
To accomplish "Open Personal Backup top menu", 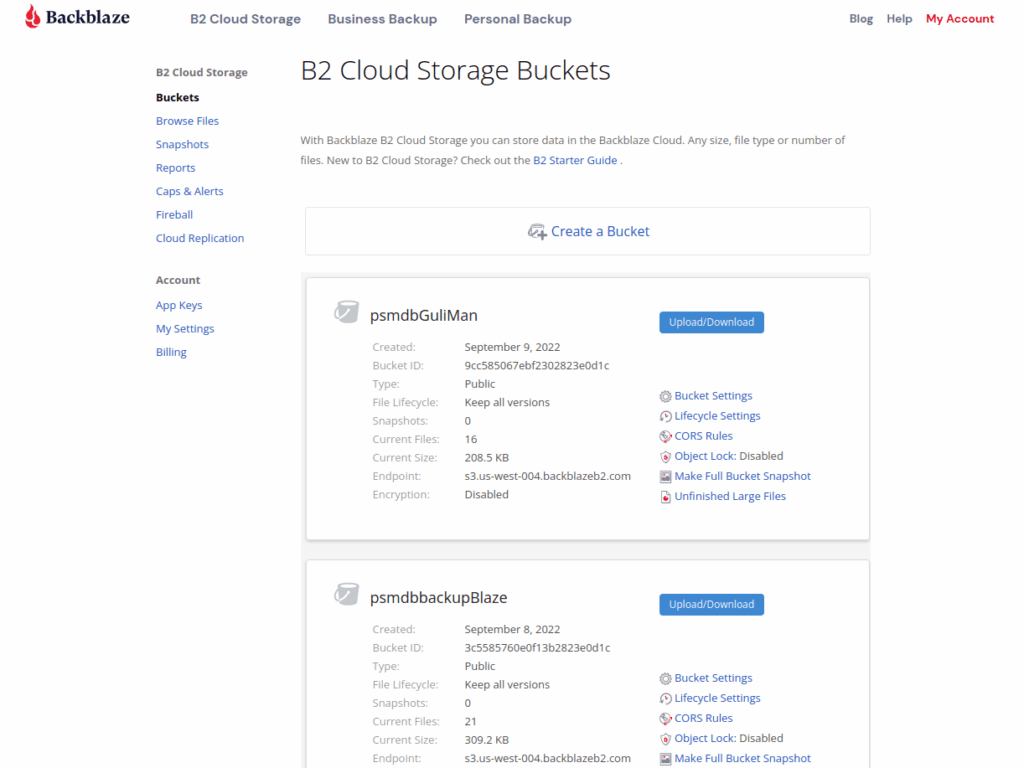I will tap(517, 19).
